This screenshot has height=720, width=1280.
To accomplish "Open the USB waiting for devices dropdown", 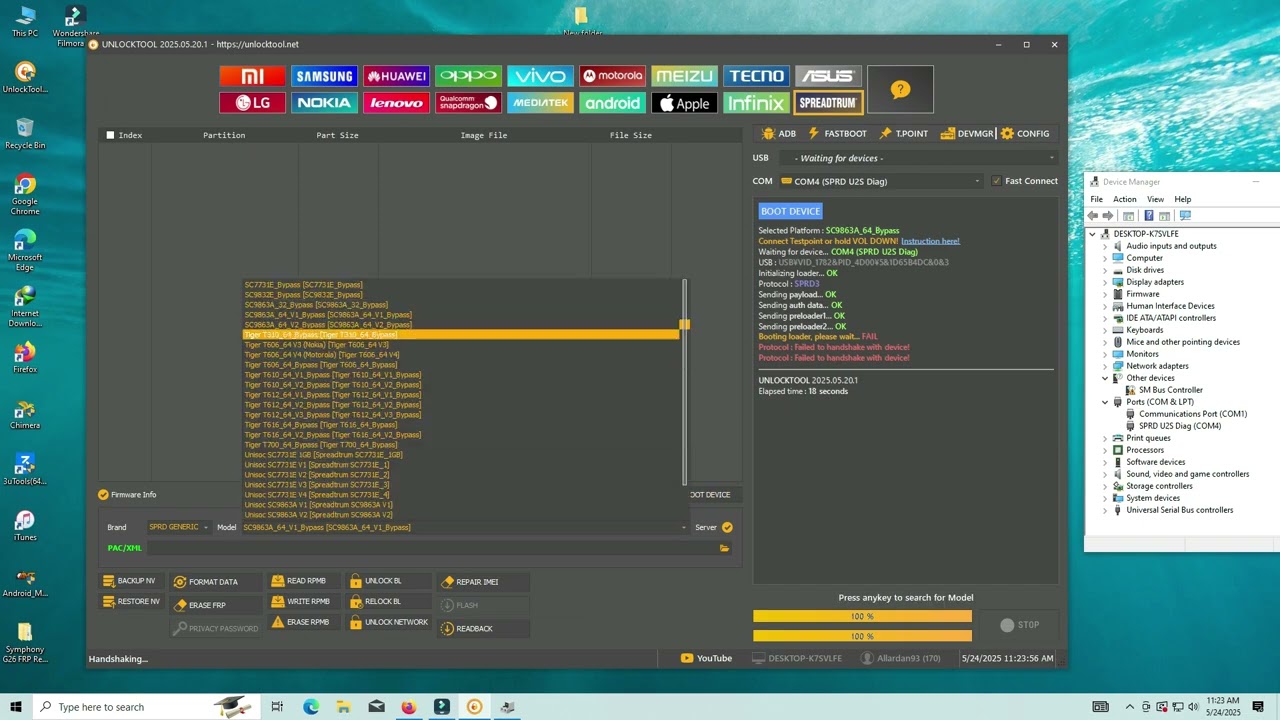I will pyautogui.click(x=919, y=158).
